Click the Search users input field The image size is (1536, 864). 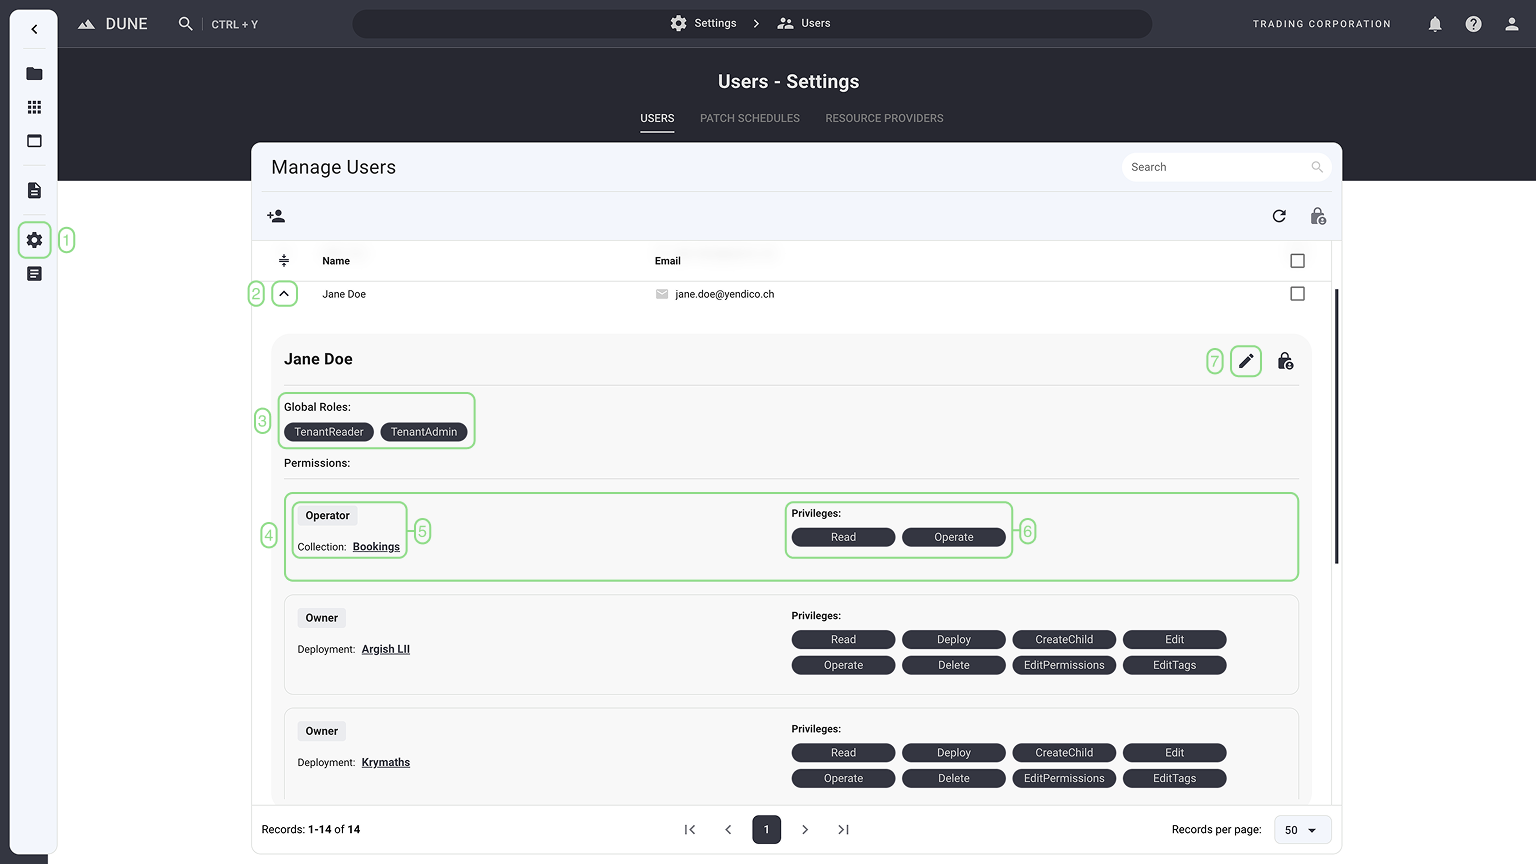pos(1215,167)
